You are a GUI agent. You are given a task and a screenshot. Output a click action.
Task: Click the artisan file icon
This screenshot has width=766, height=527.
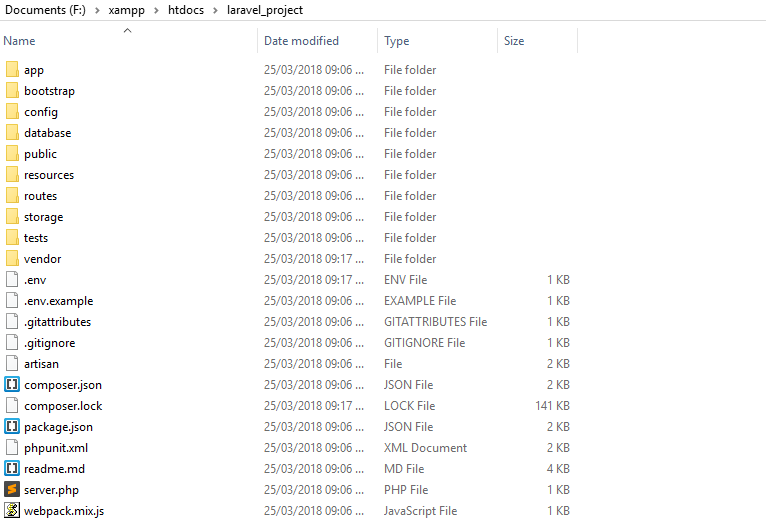[x=12, y=363]
